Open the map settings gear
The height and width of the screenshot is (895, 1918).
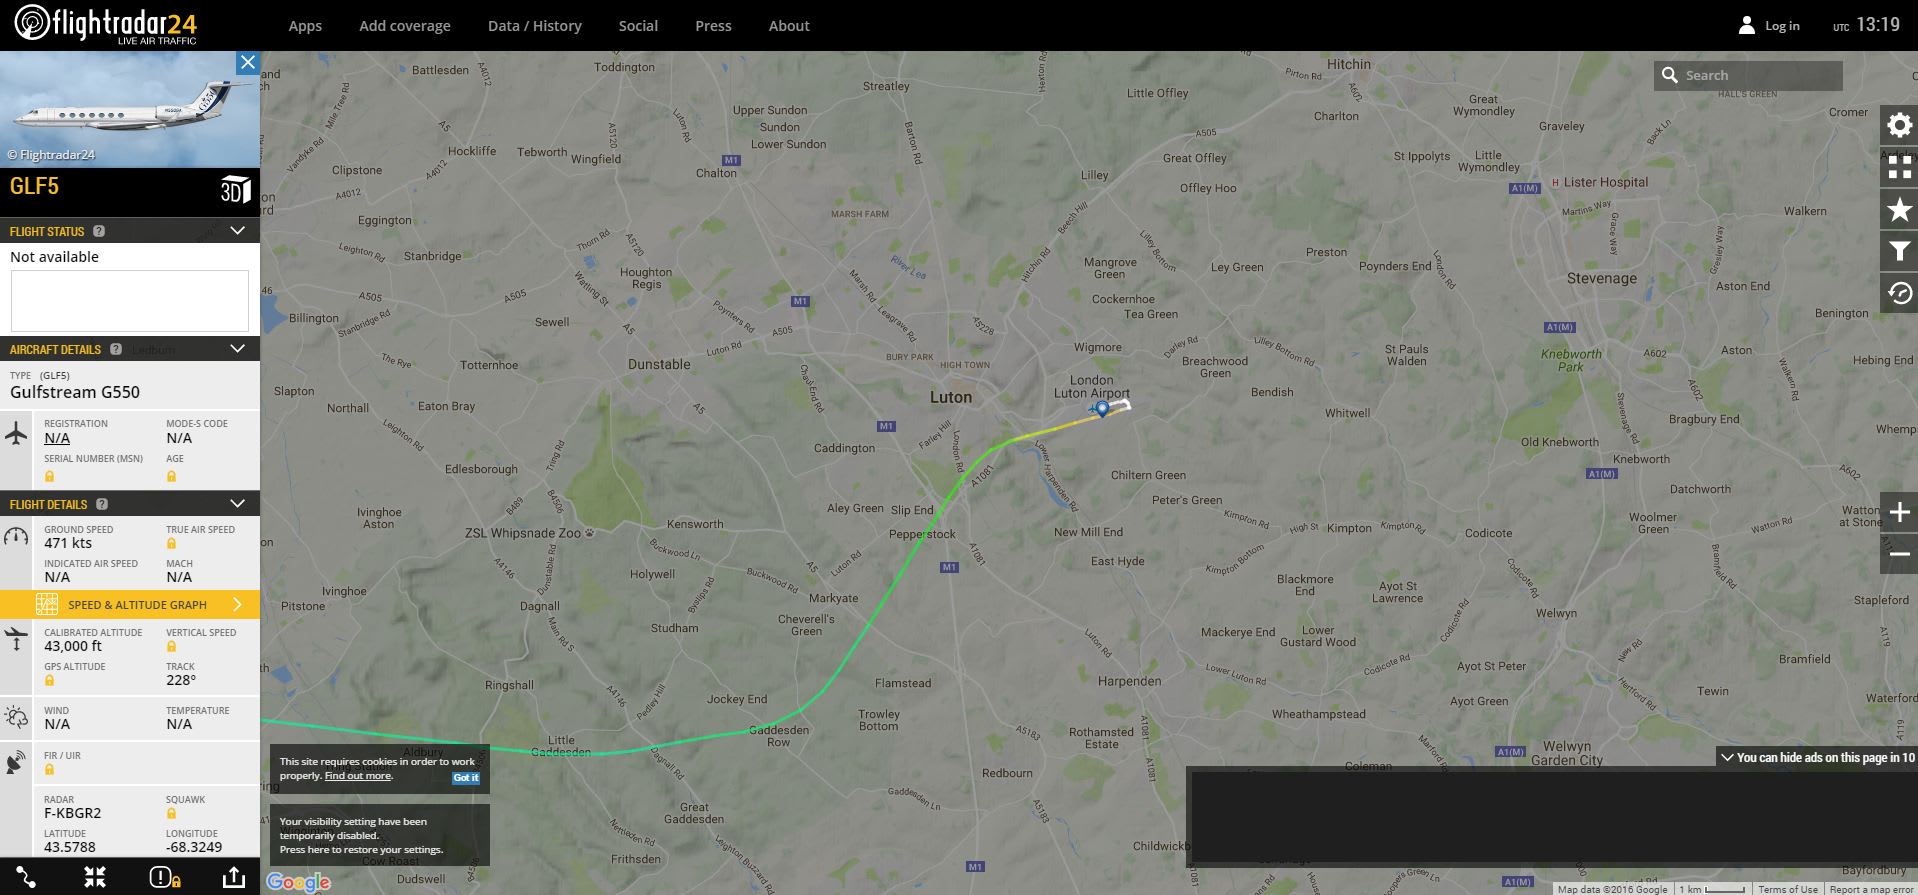point(1899,125)
